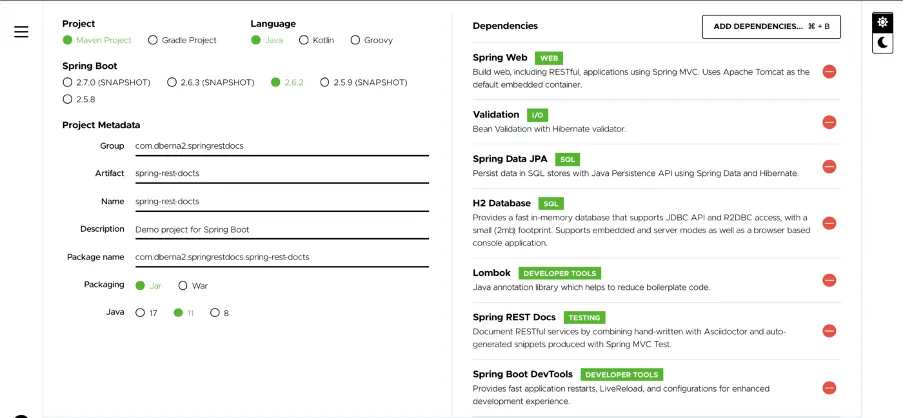Remove the Validation dependency

(x=829, y=122)
